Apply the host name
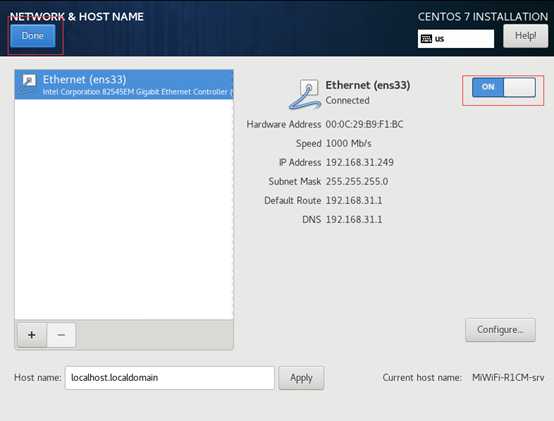 (x=301, y=378)
